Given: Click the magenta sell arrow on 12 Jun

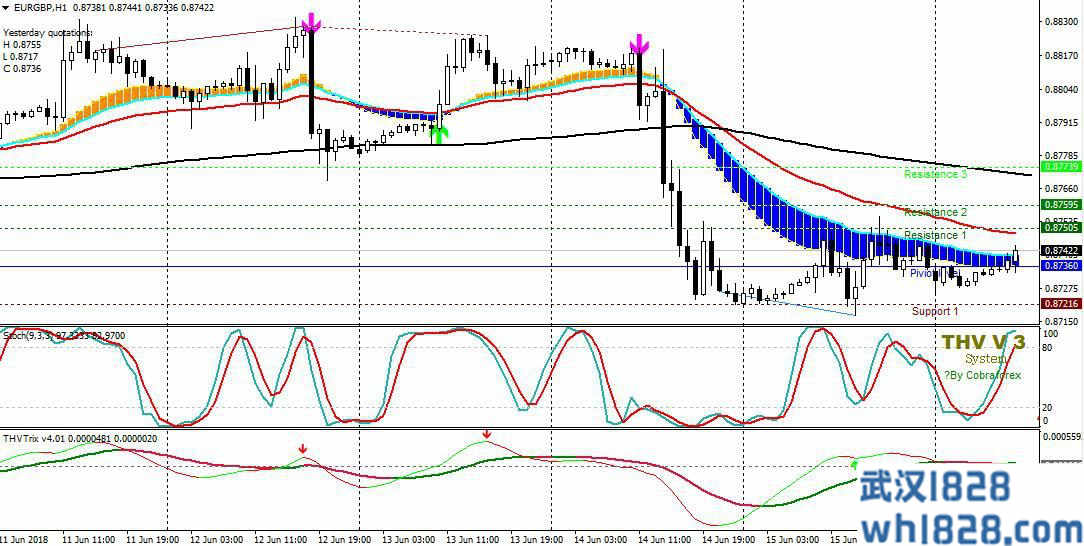Looking at the screenshot, I should (312, 22).
